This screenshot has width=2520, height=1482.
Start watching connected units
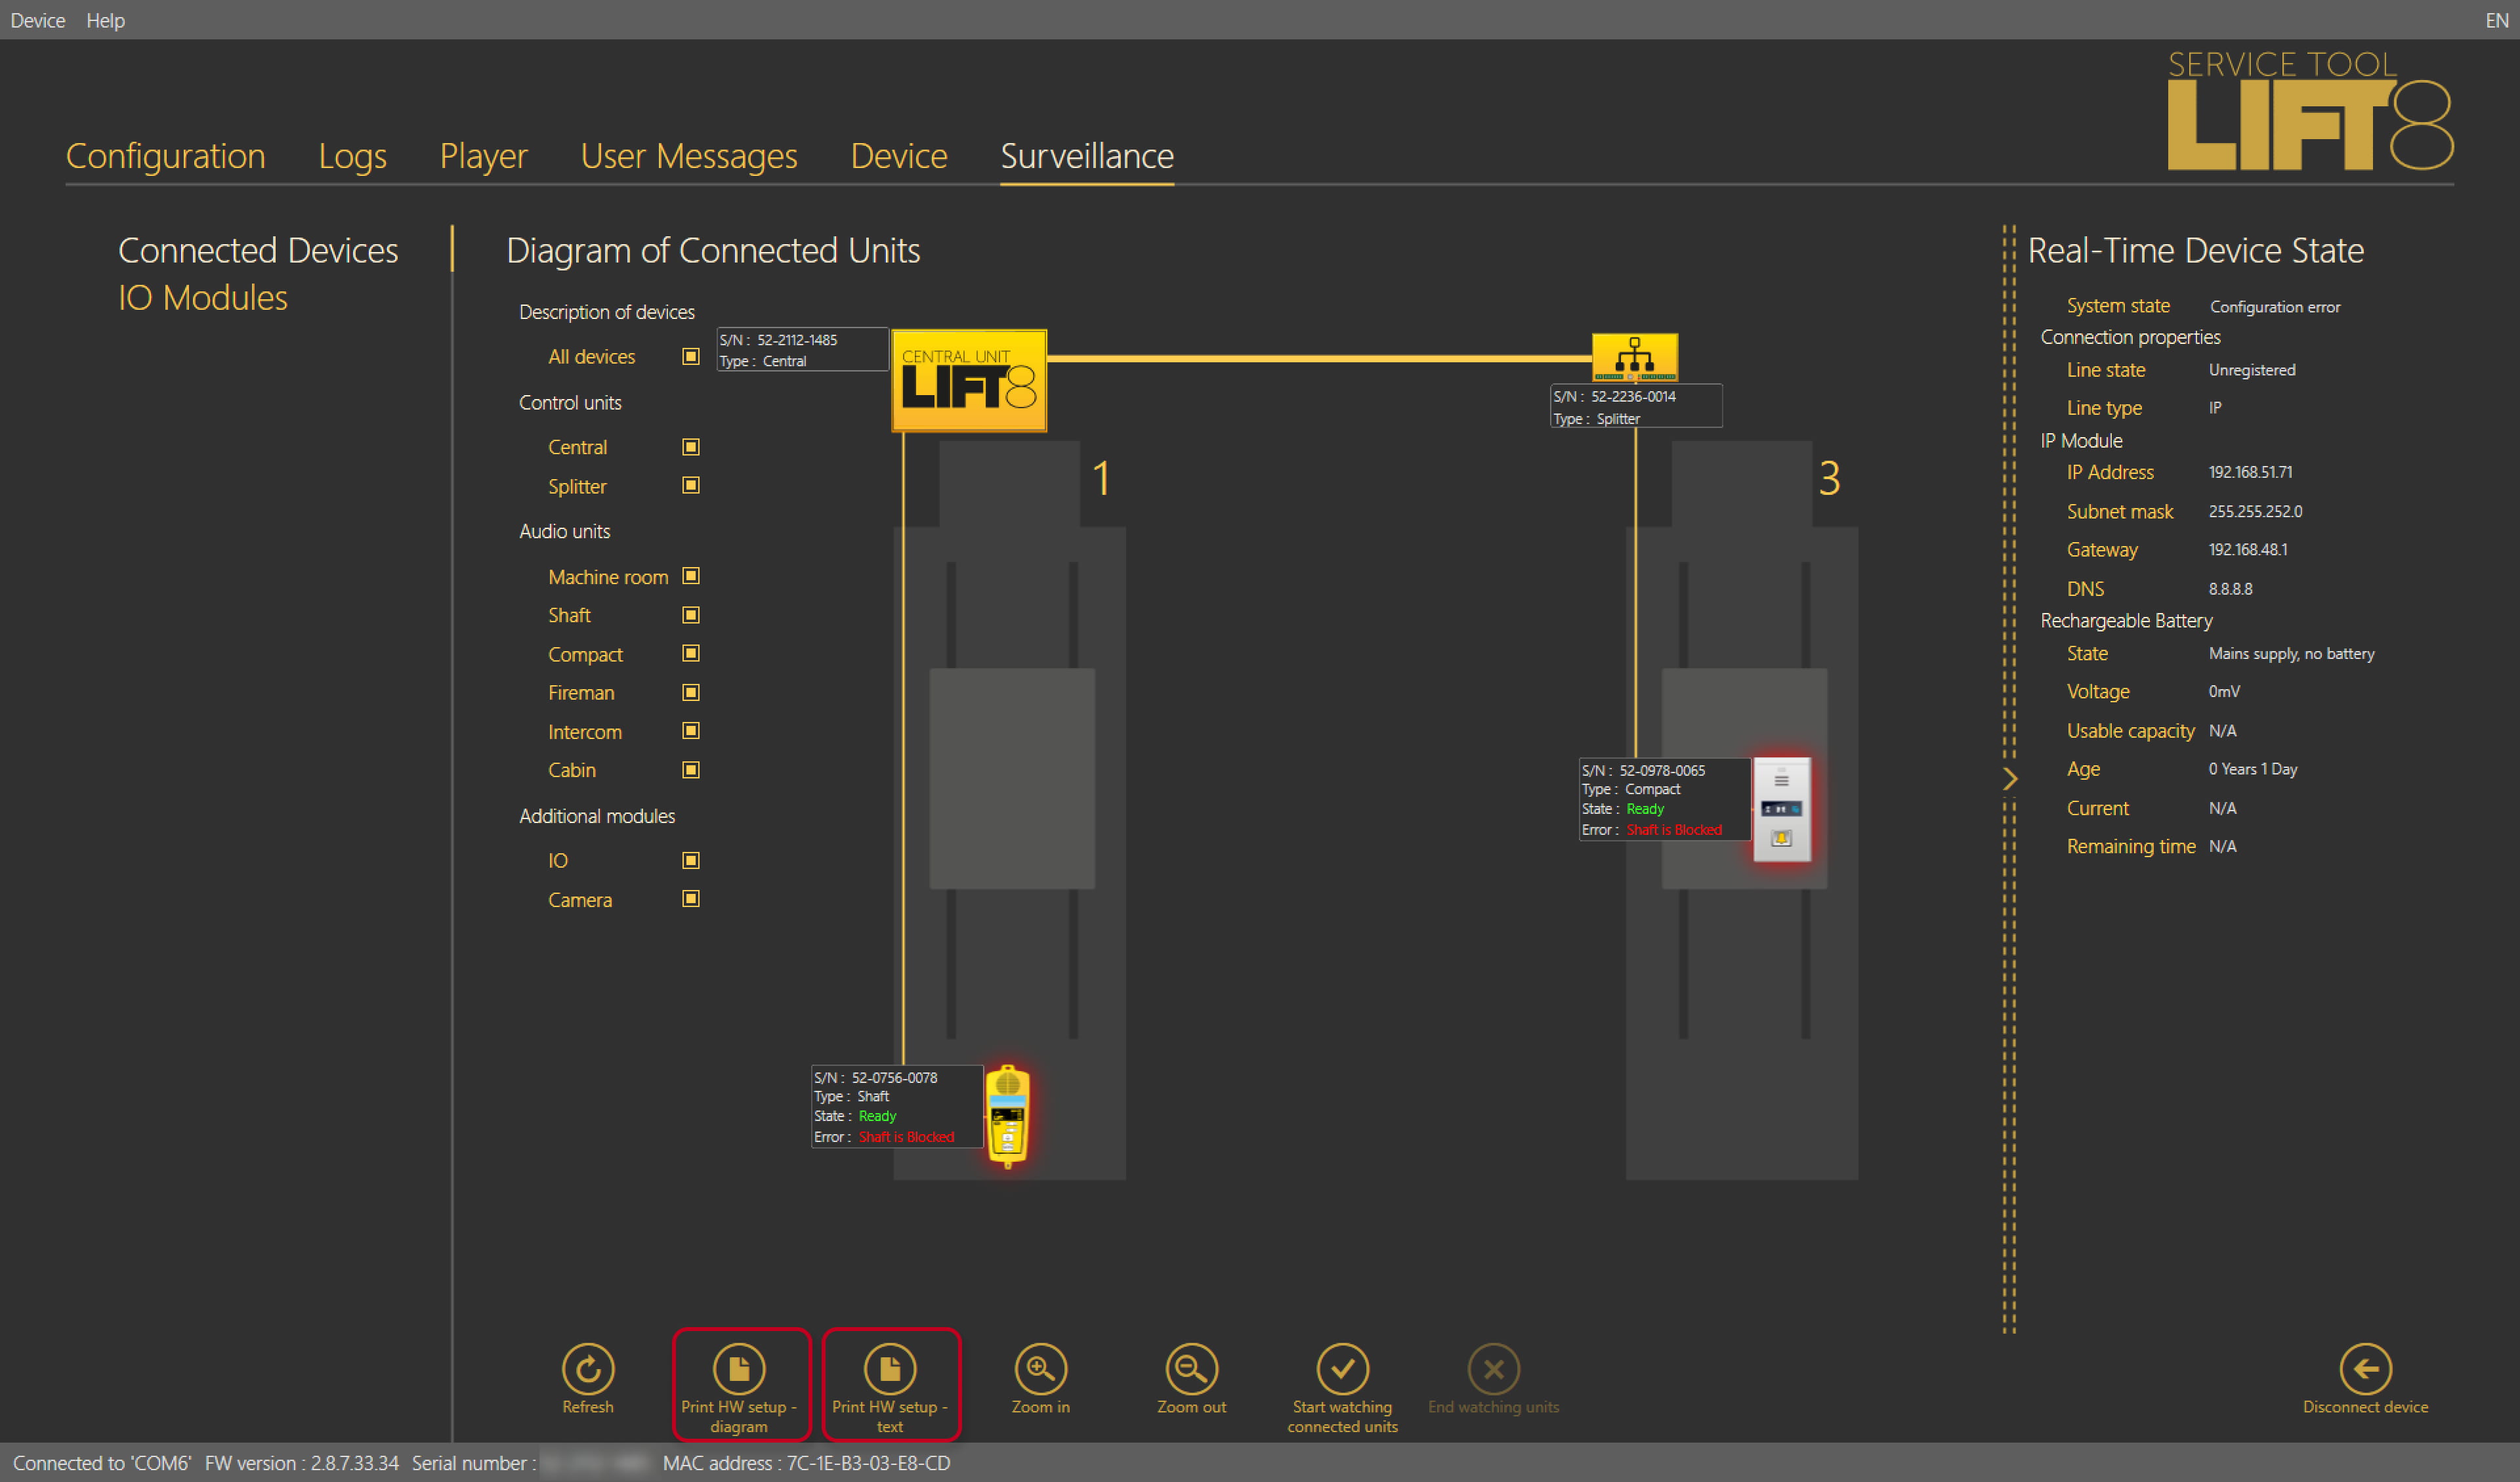tap(1343, 1369)
